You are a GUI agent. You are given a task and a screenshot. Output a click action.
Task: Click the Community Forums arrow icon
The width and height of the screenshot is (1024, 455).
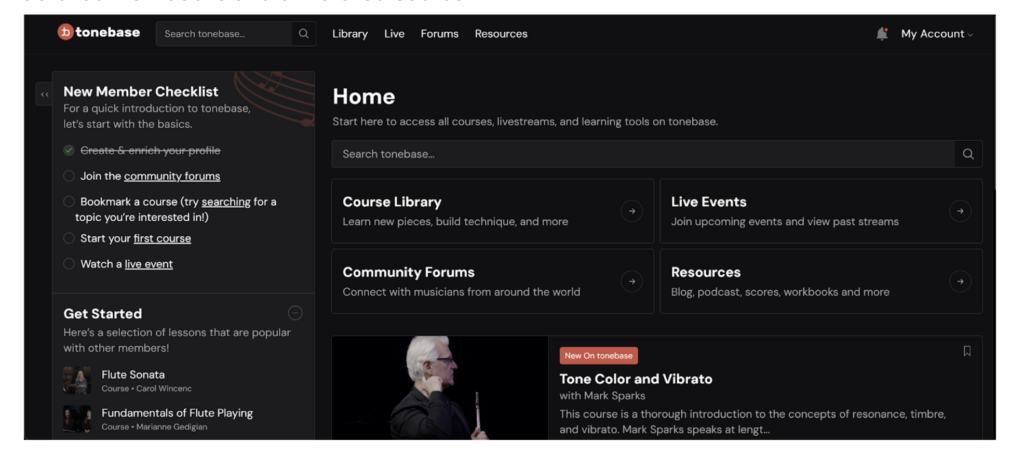pyautogui.click(x=631, y=282)
